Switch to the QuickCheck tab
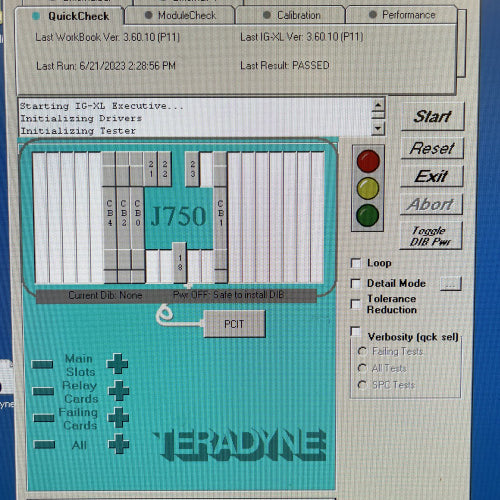This screenshot has height=500, width=500. click(70, 16)
